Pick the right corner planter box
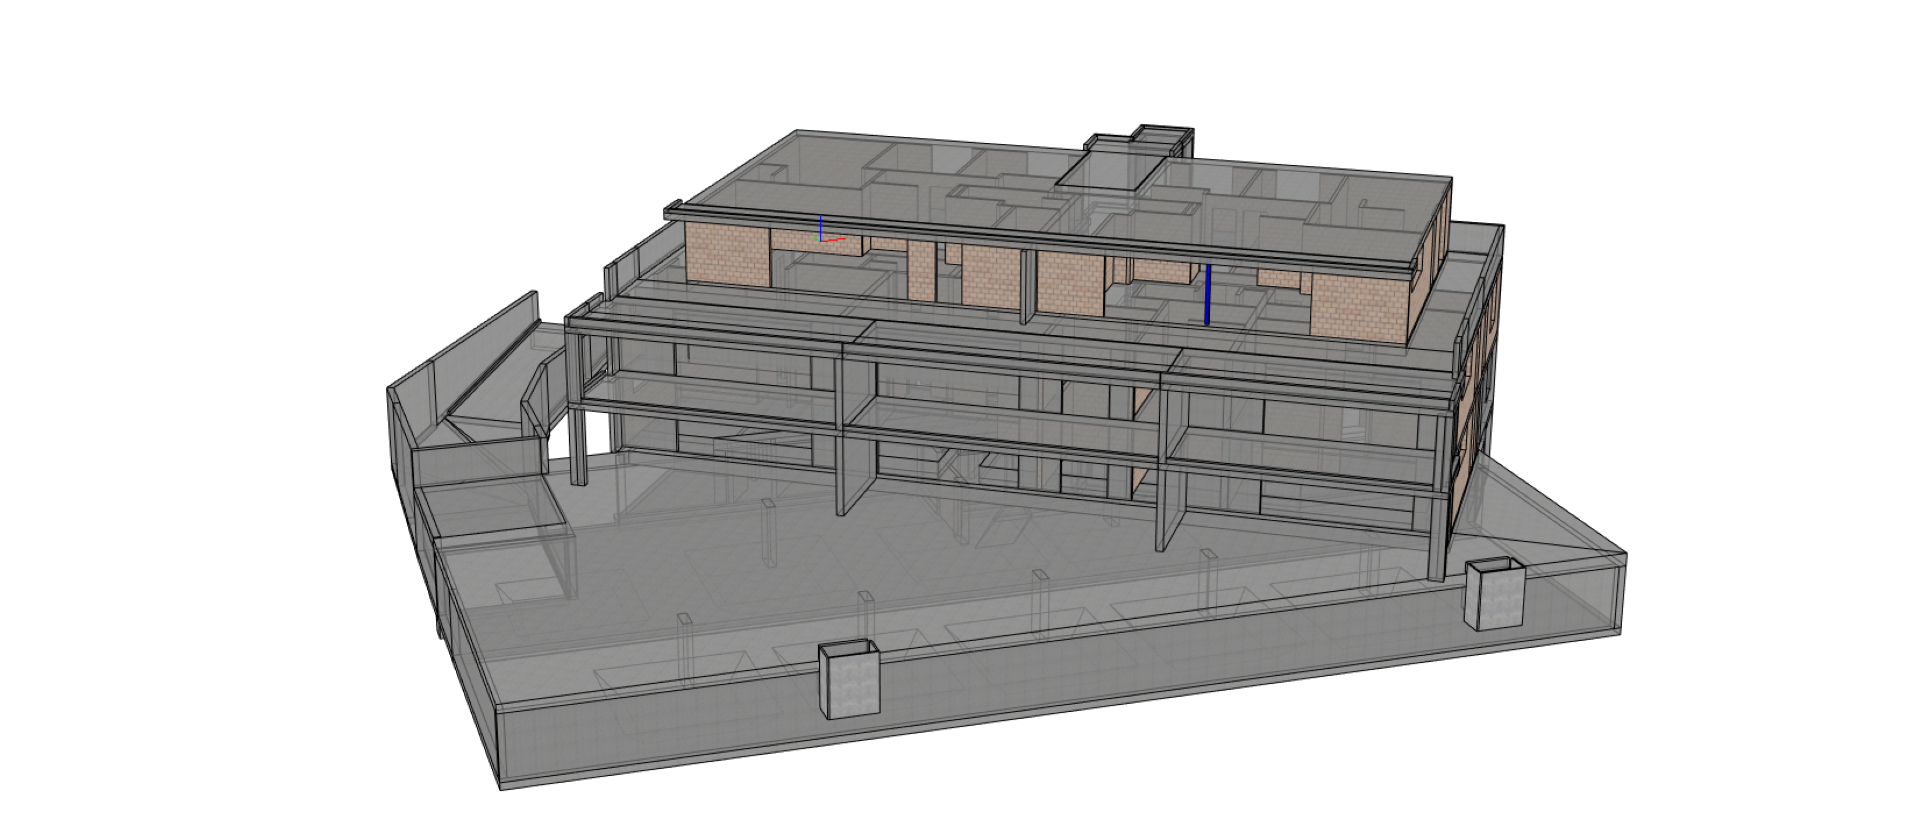 point(1494,596)
